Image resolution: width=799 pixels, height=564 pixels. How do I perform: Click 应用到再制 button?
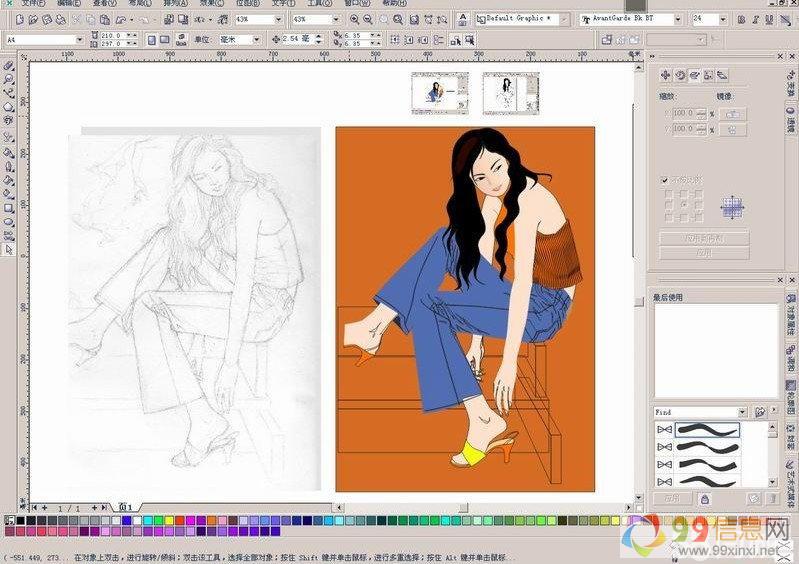704,239
